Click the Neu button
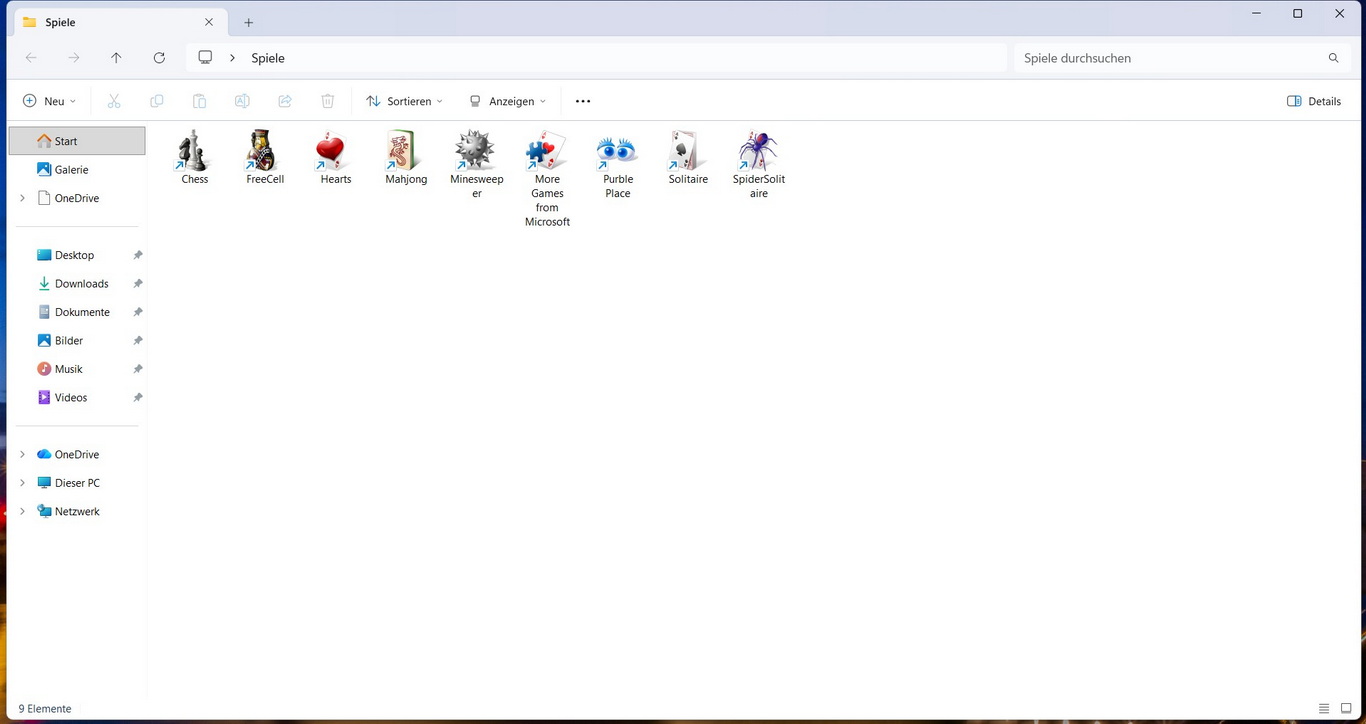The image size is (1366, 724). point(49,101)
